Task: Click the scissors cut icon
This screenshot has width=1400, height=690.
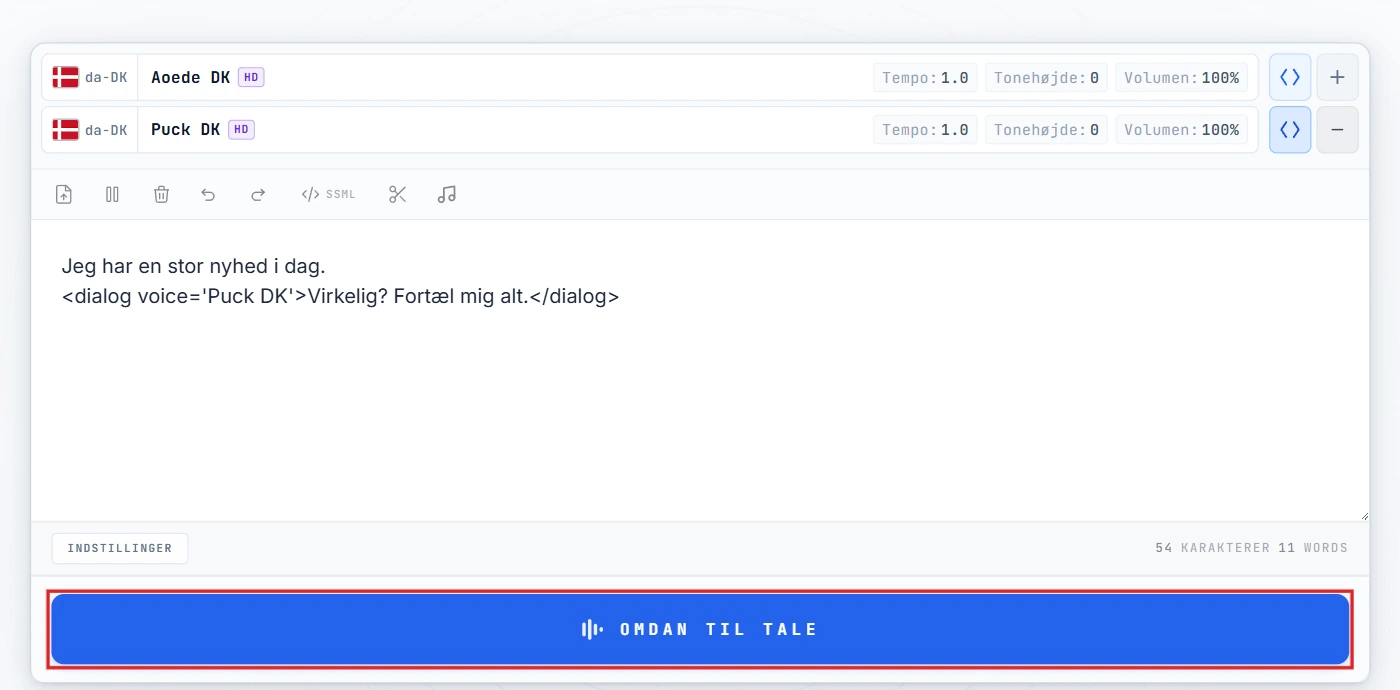Action: (398, 195)
